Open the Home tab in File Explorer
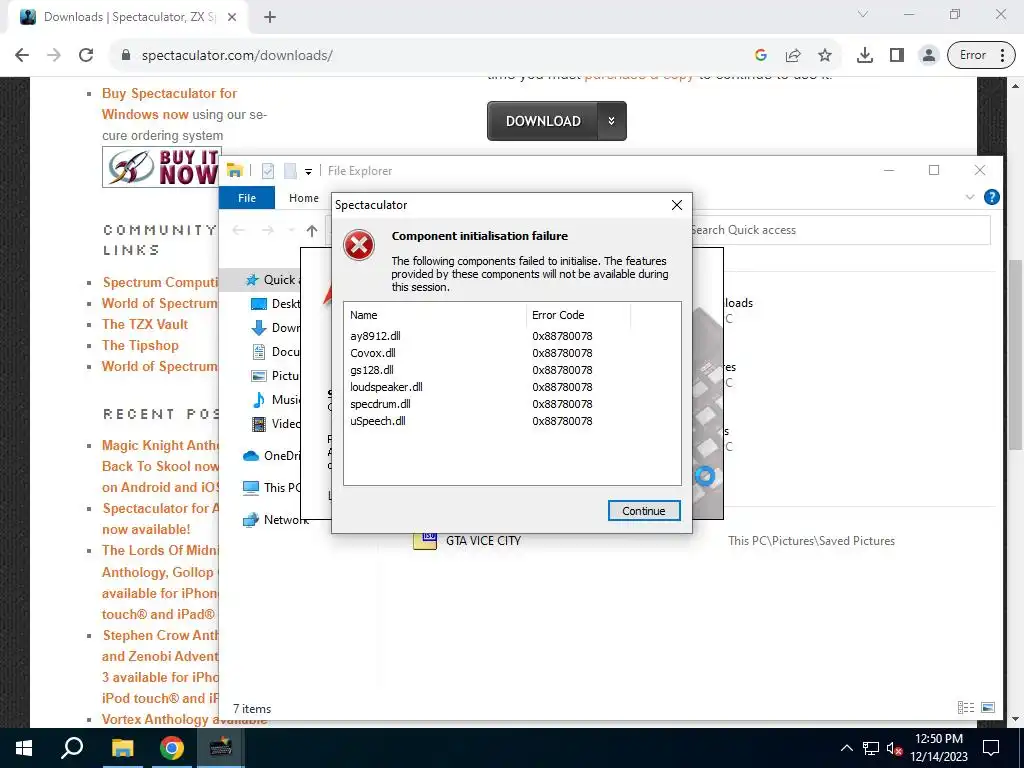Viewport: 1024px width, 768px height. pyautogui.click(x=304, y=198)
